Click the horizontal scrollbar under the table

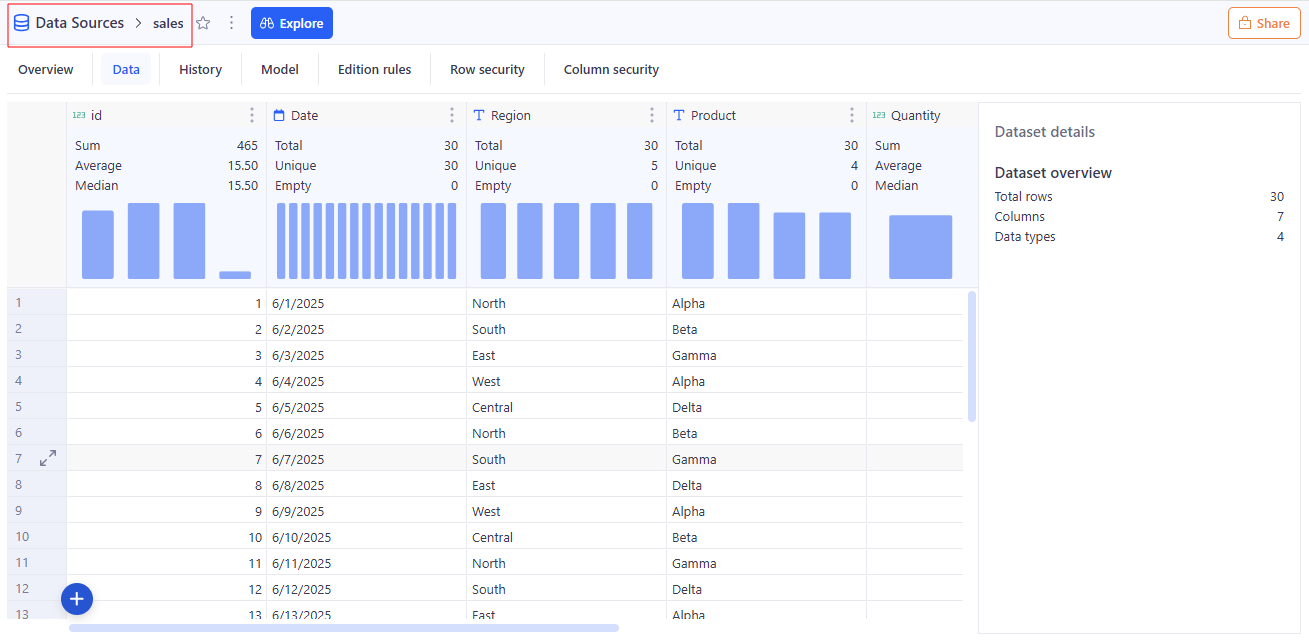point(343,628)
